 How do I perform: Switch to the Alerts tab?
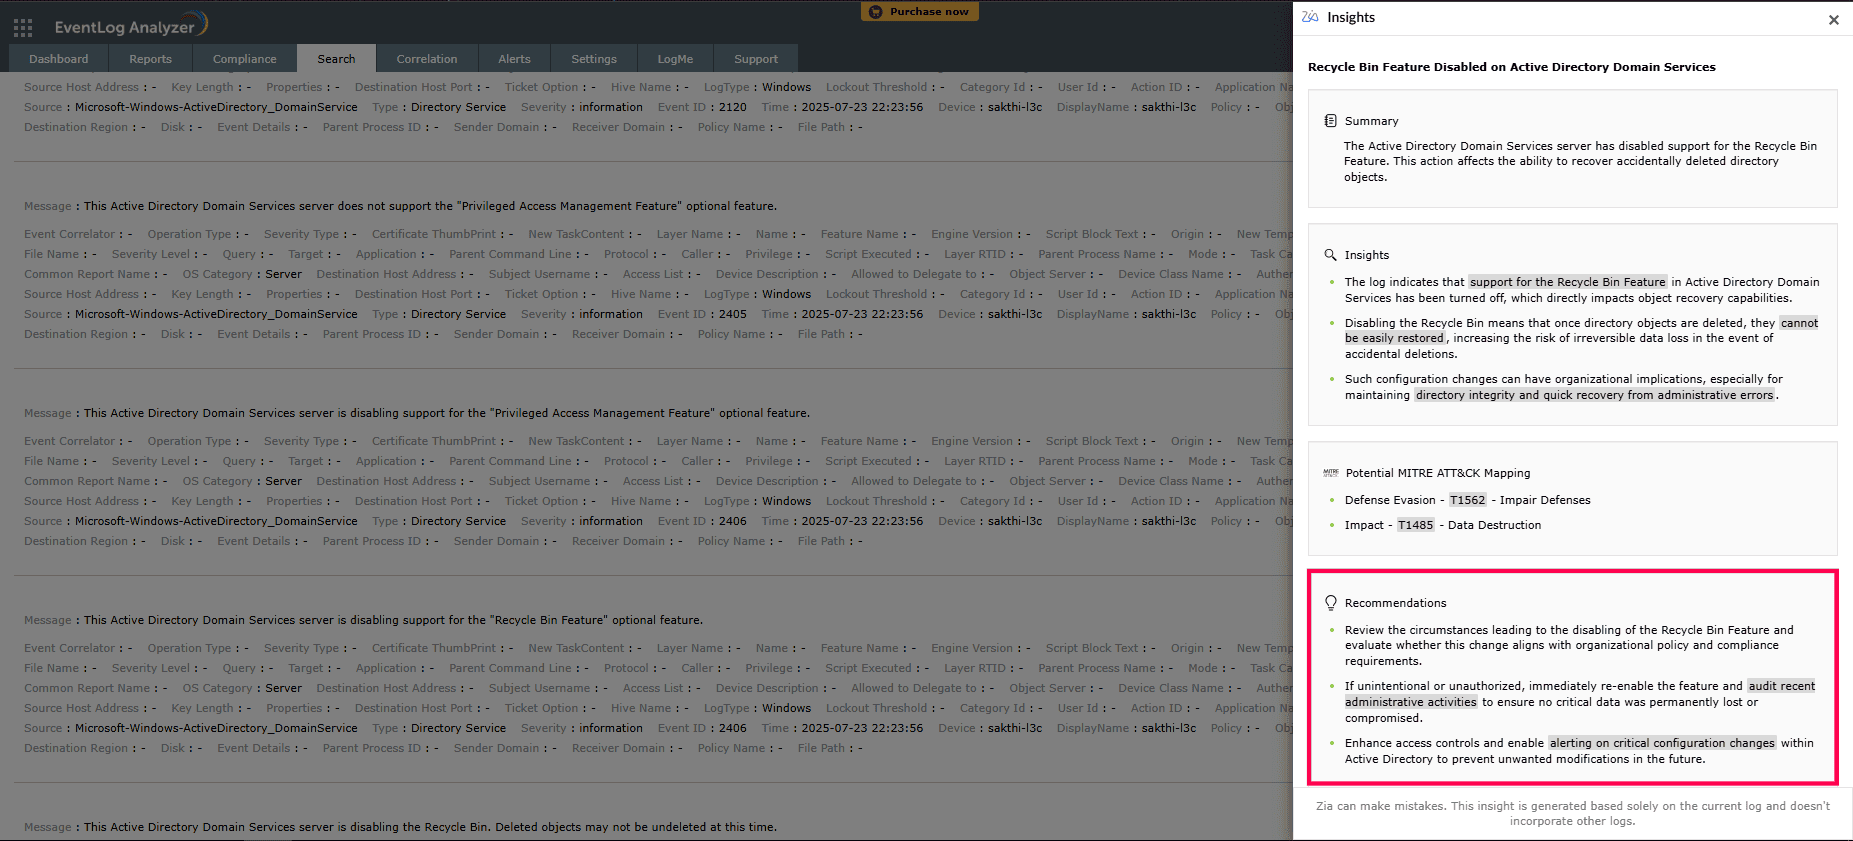pos(515,59)
